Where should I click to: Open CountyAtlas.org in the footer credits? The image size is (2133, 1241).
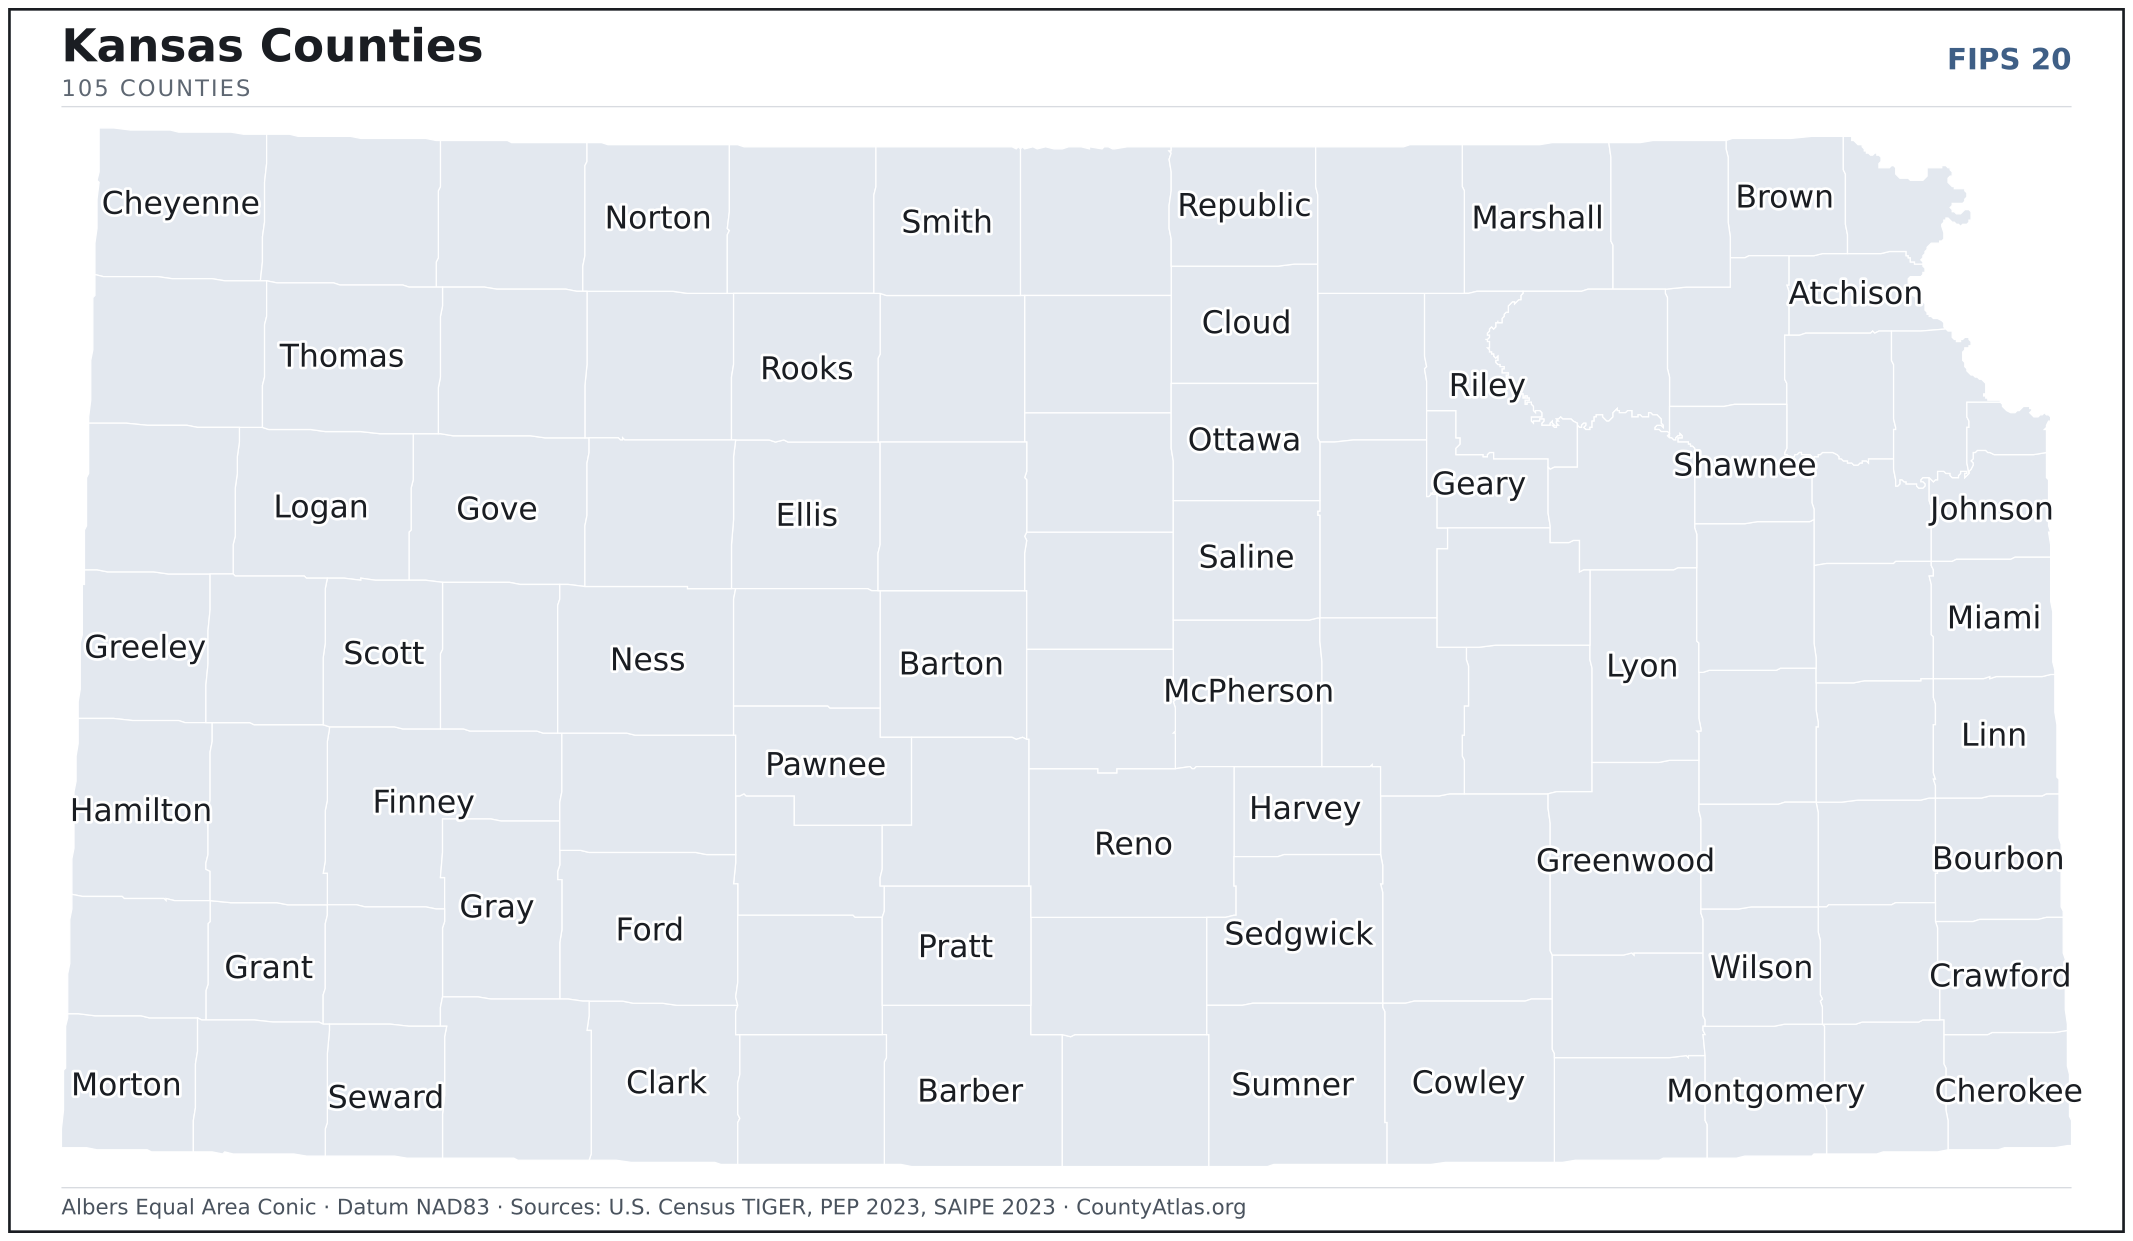click(1160, 1208)
